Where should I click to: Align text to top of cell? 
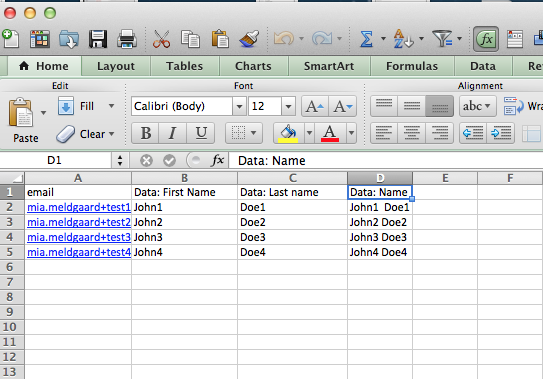[384, 106]
